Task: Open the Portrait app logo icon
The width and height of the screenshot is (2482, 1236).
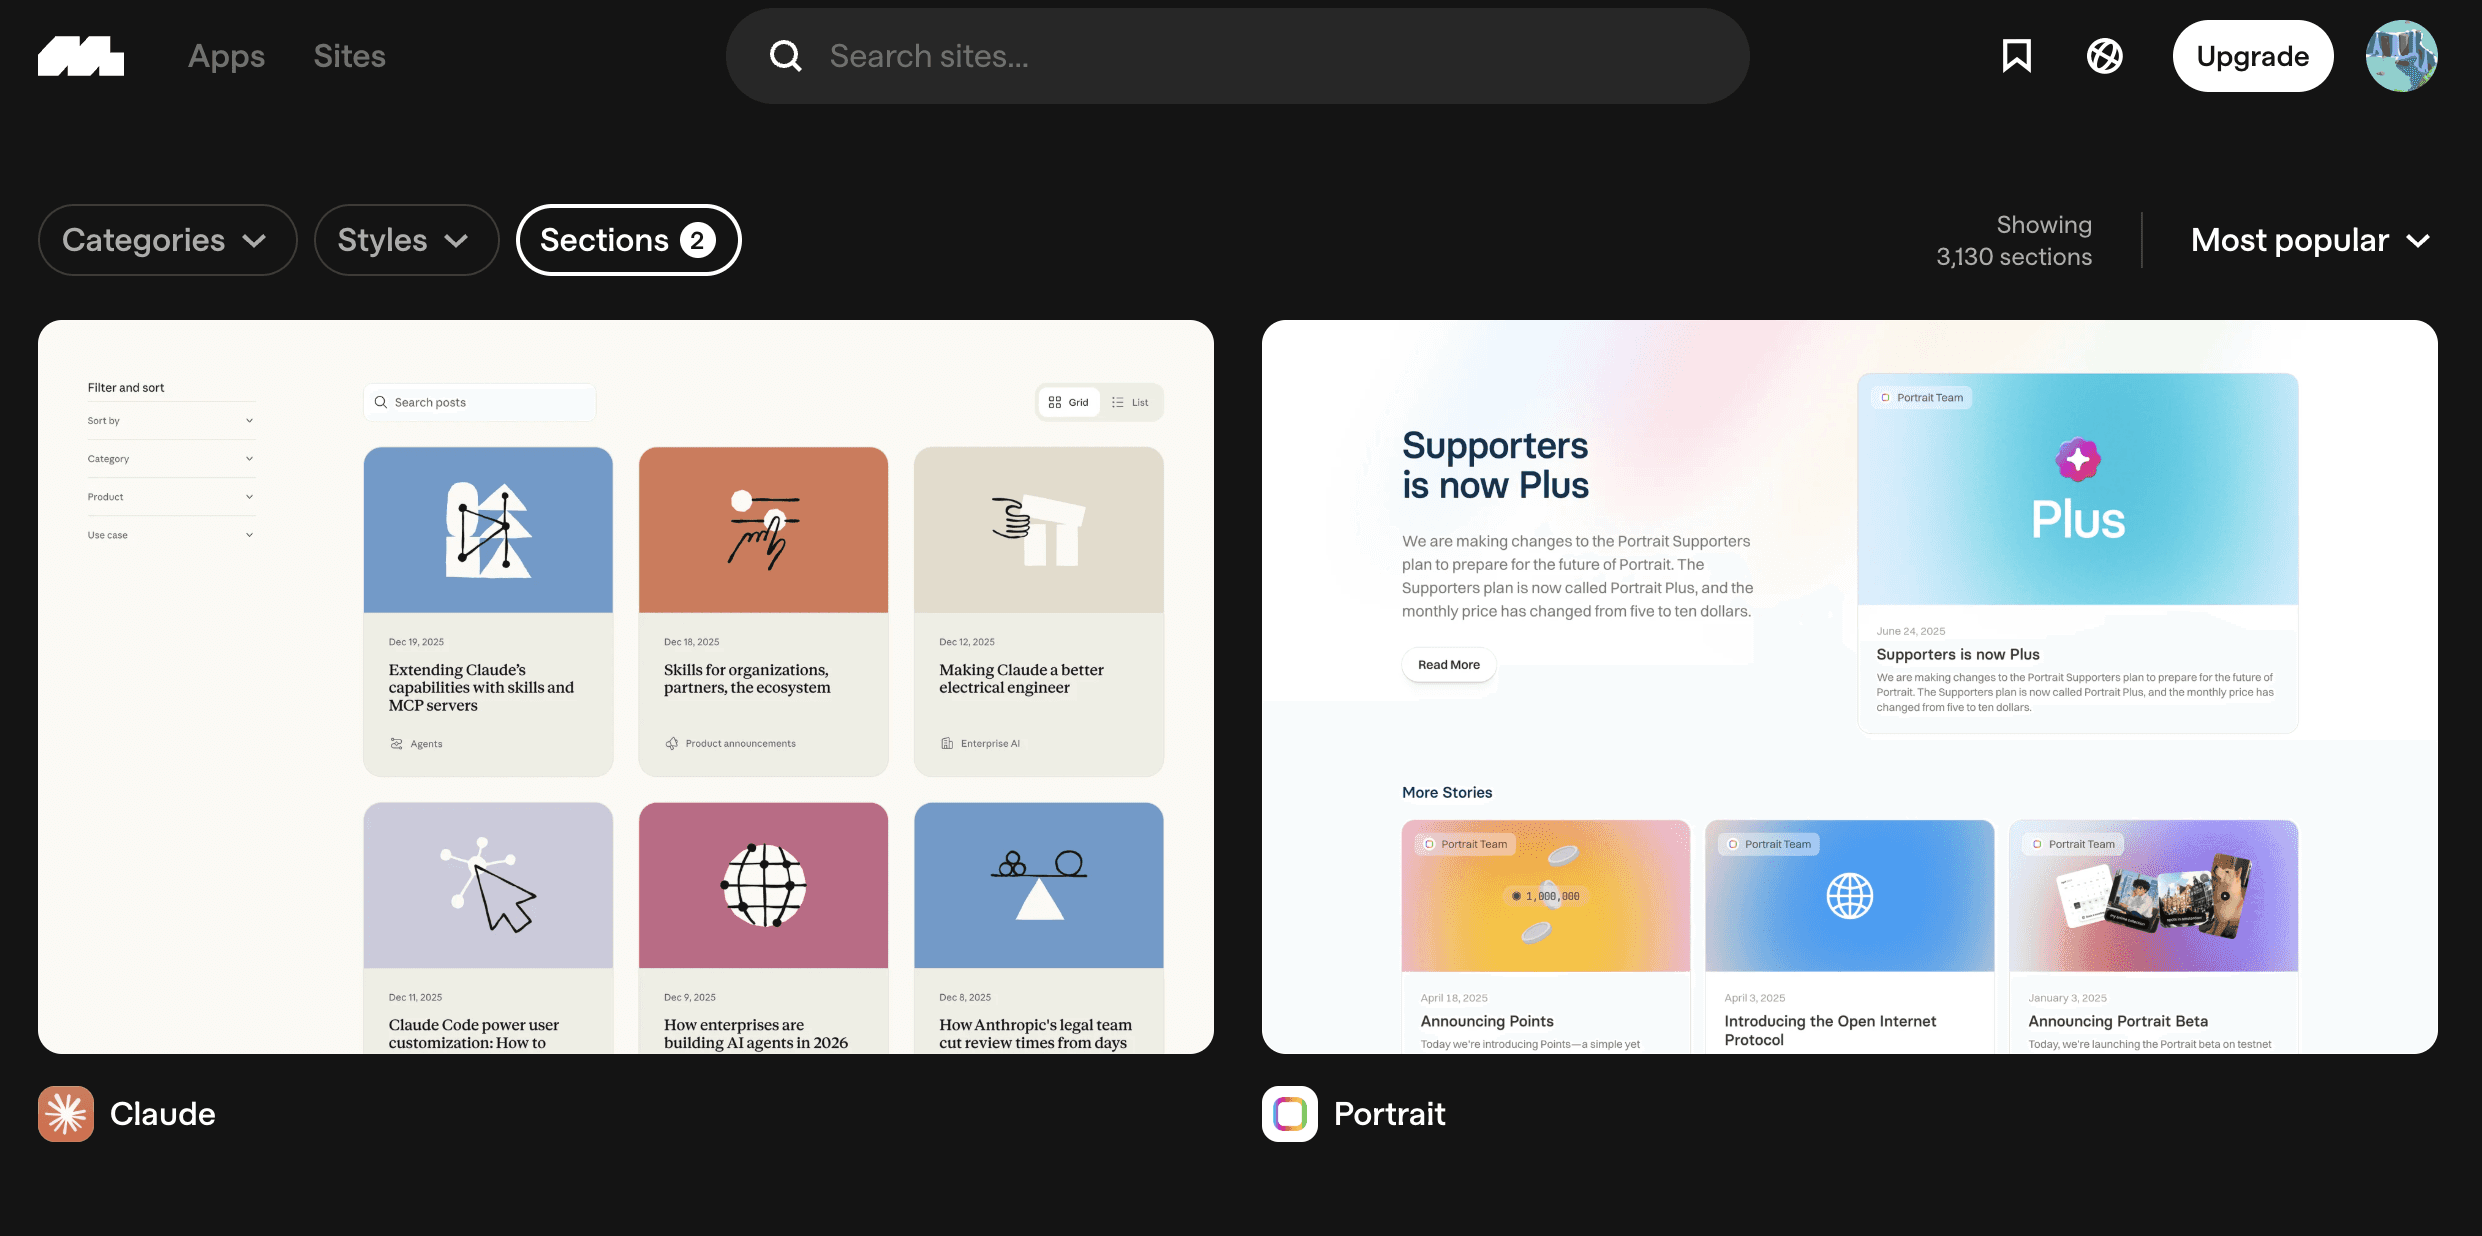Action: pos(1290,1113)
